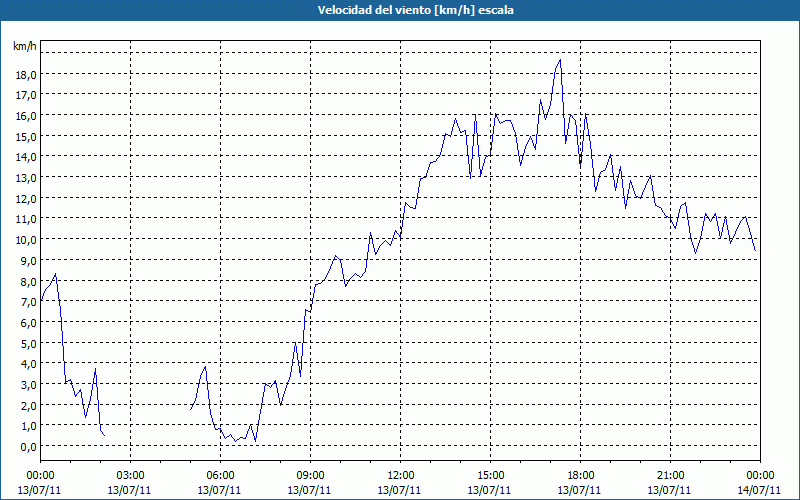Image resolution: width=800 pixels, height=500 pixels.
Task: Click the 13/07/11 date under 18:00
Action: (579, 490)
